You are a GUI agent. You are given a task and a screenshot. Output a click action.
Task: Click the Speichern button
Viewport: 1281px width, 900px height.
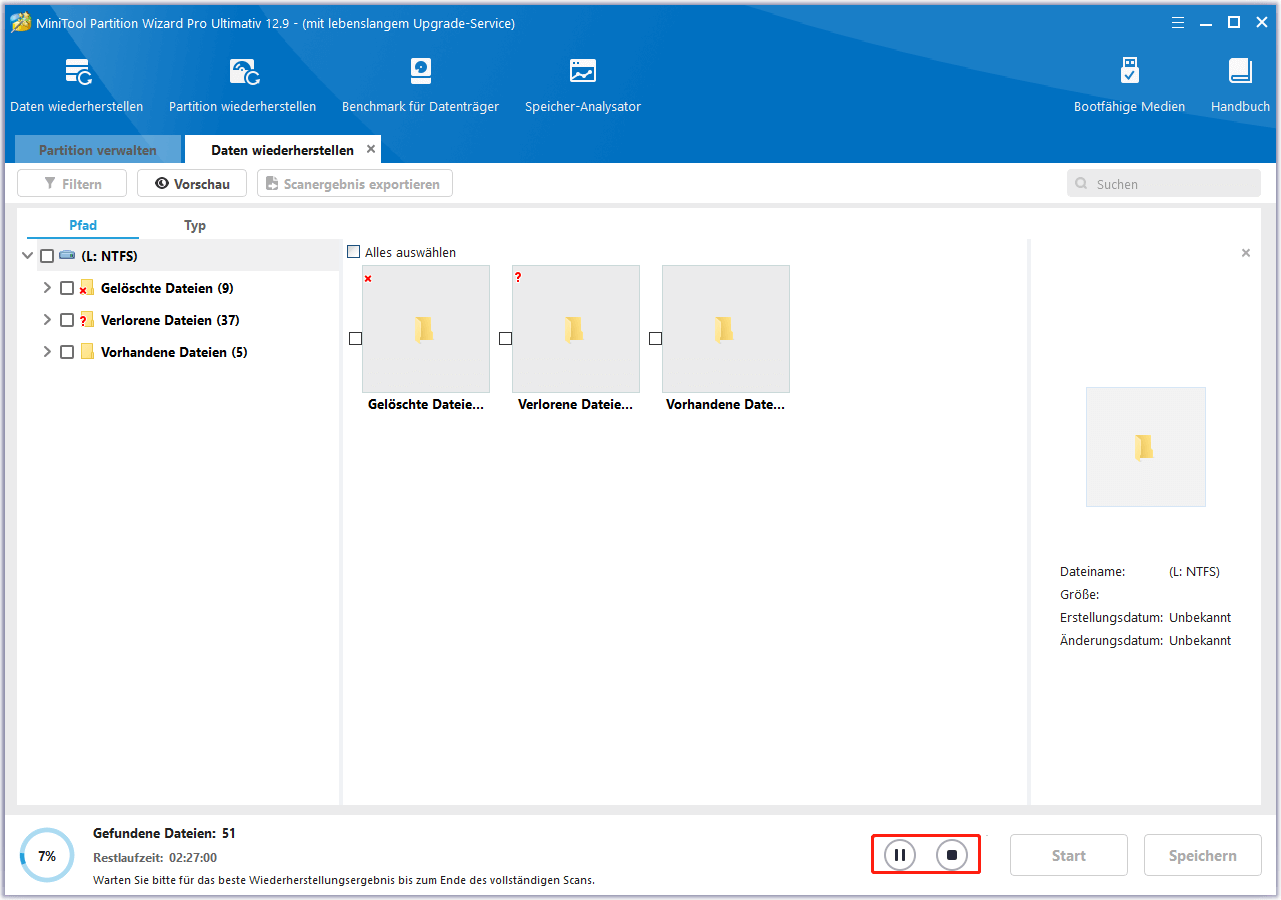pos(1203,855)
